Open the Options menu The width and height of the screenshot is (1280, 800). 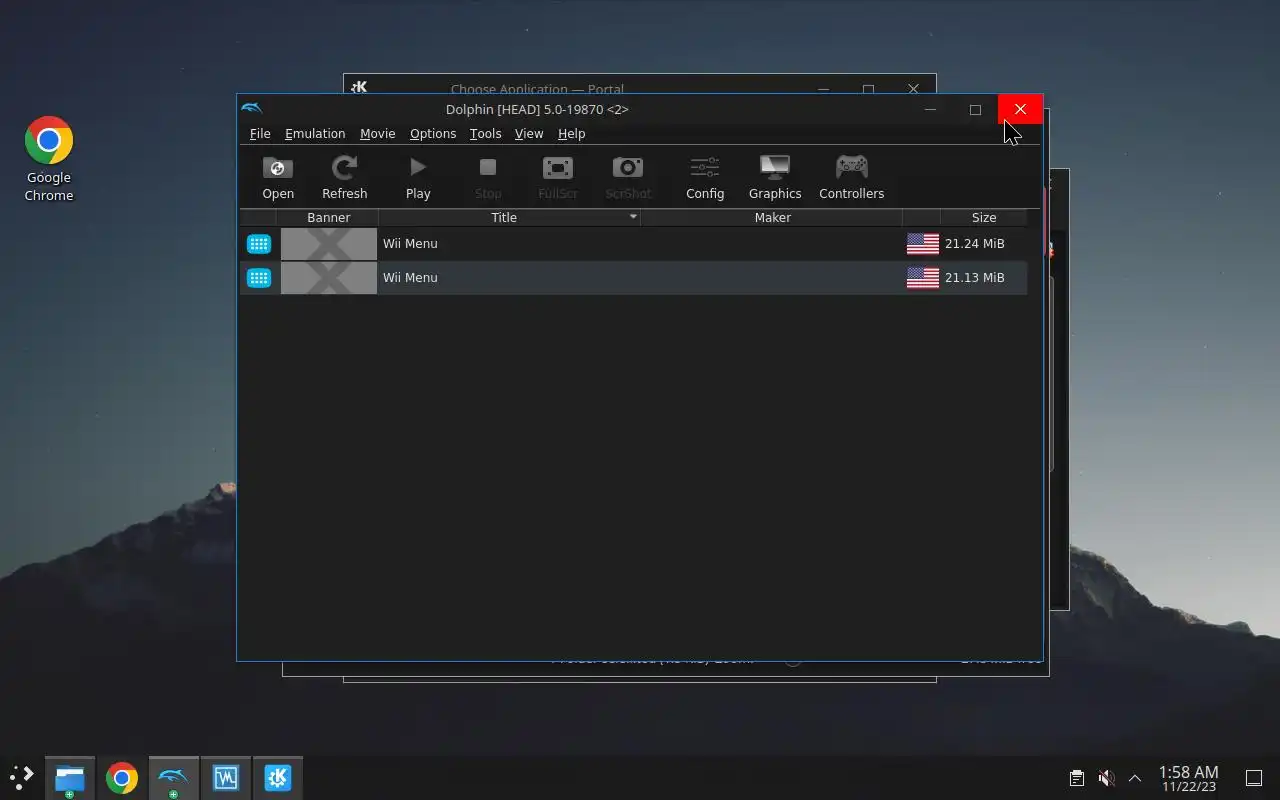433,134
